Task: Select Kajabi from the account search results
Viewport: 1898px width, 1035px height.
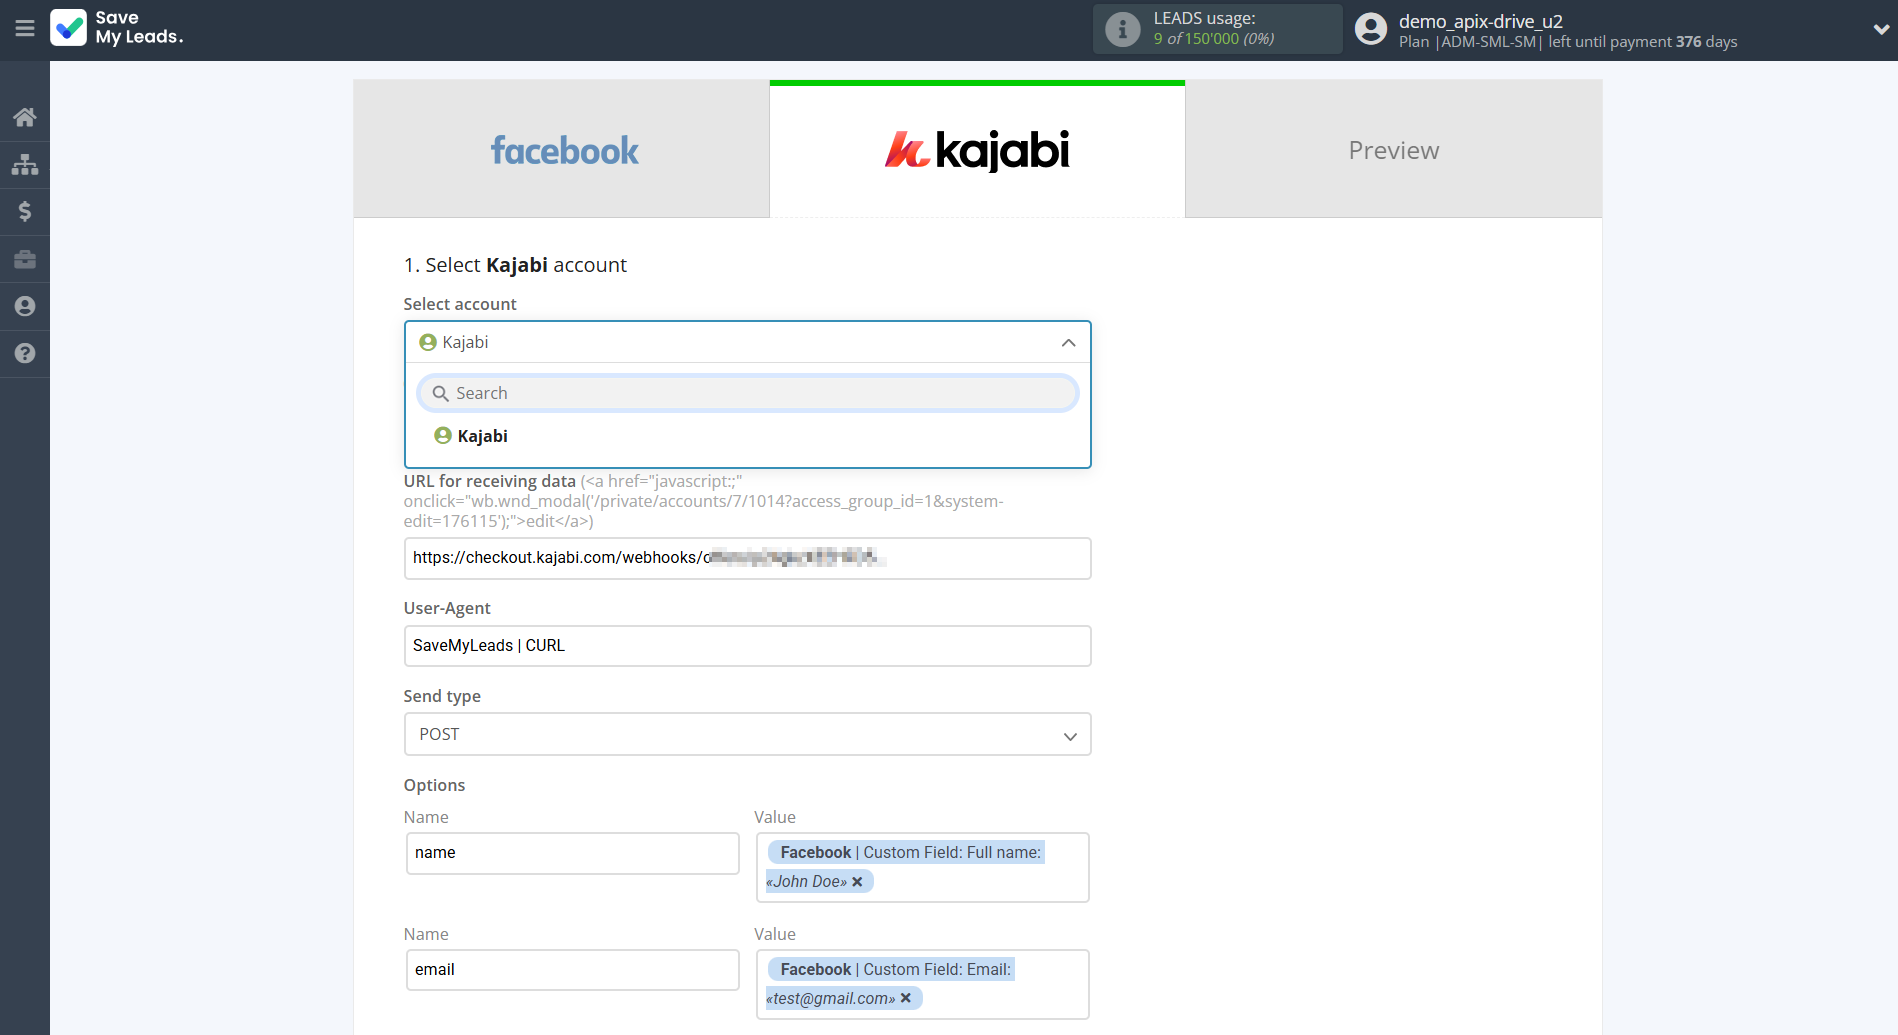Action: (x=482, y=435)
